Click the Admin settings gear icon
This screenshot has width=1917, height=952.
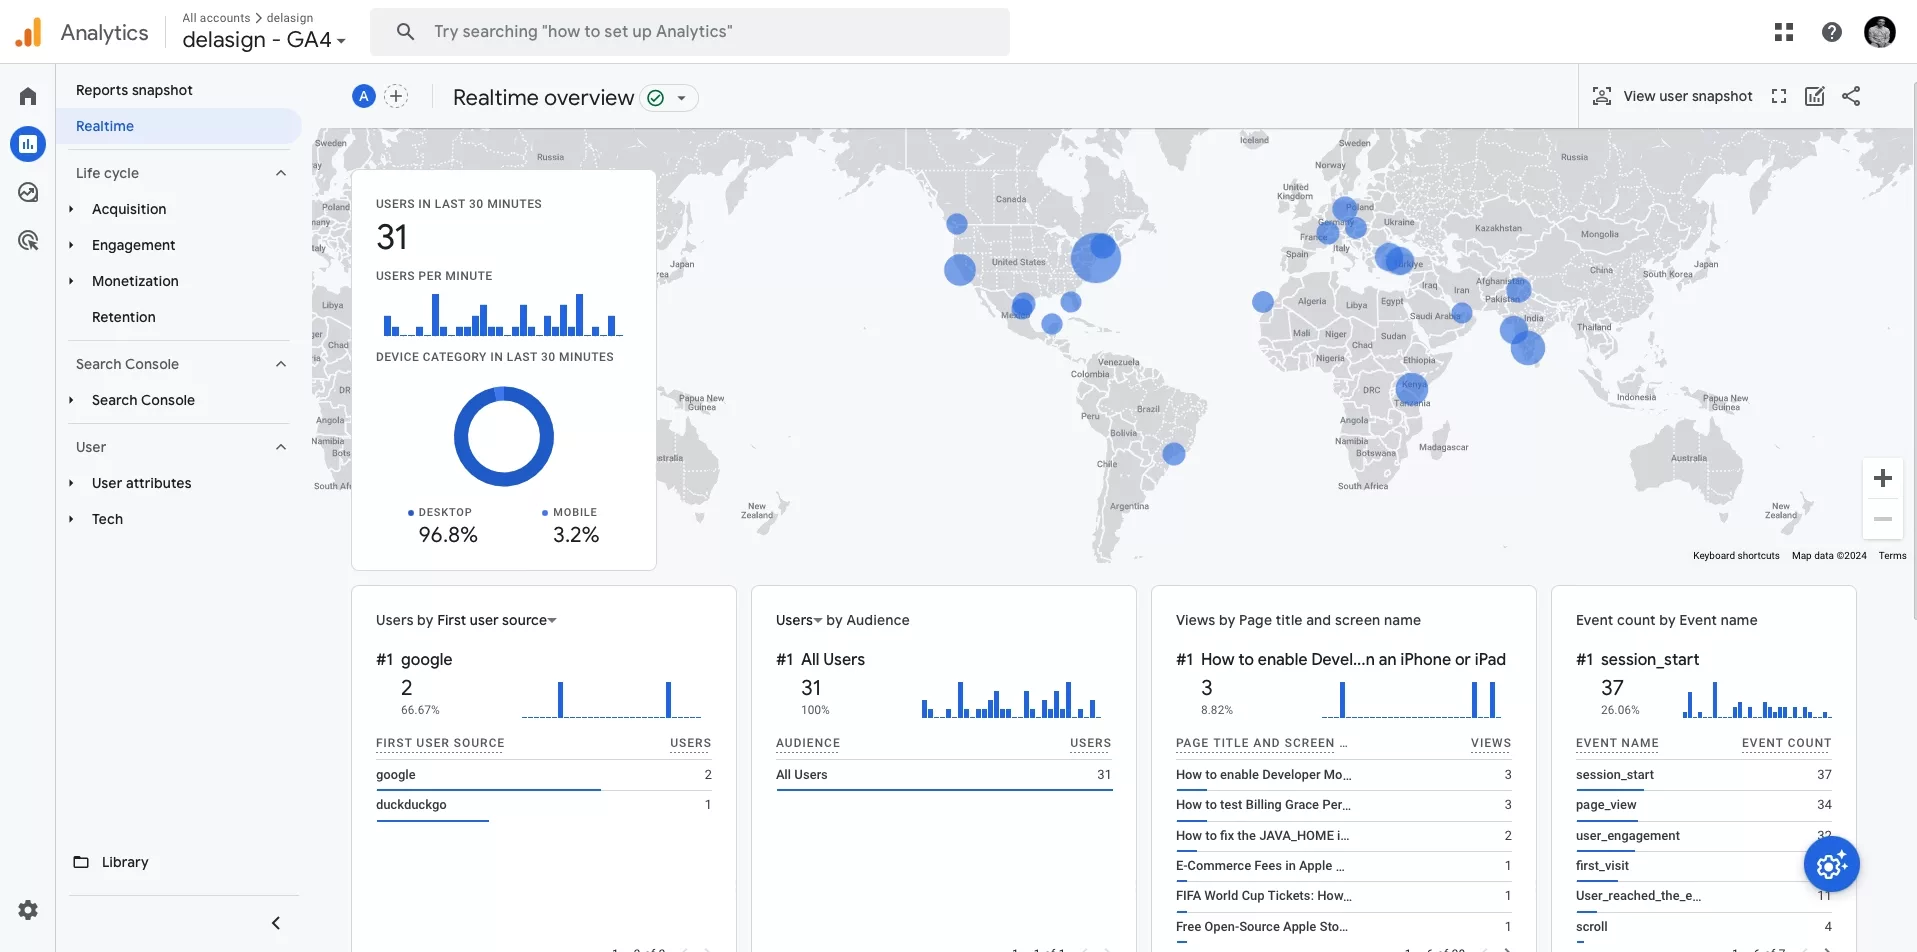coord(28,910)
